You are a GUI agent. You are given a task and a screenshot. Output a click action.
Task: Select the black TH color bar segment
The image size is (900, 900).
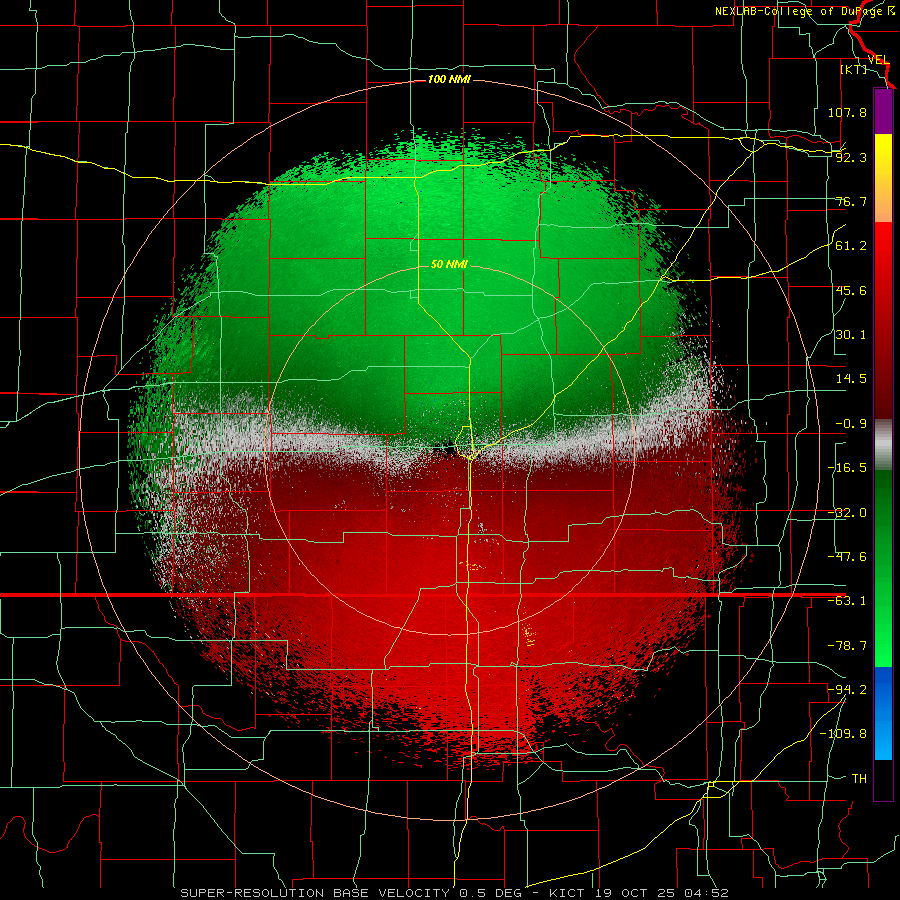pyautogui.click(x=883, y=779)
